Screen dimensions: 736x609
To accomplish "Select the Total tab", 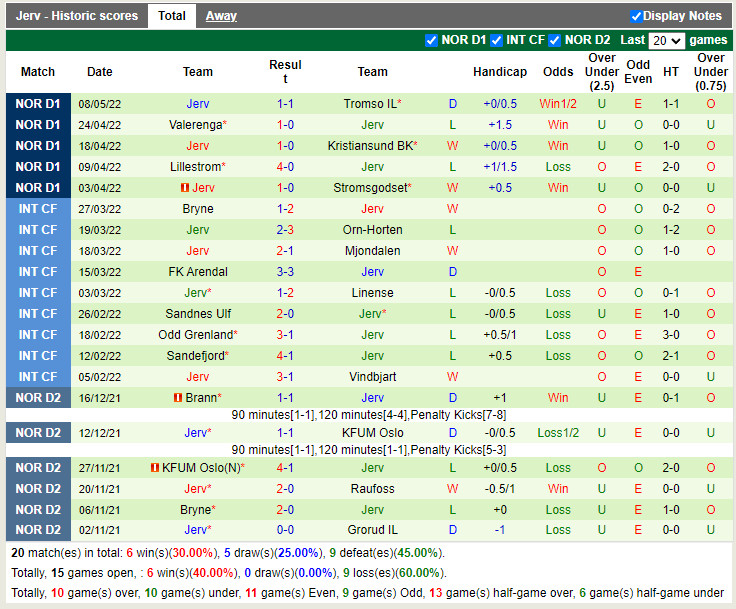I will click(x=172, y=16).
